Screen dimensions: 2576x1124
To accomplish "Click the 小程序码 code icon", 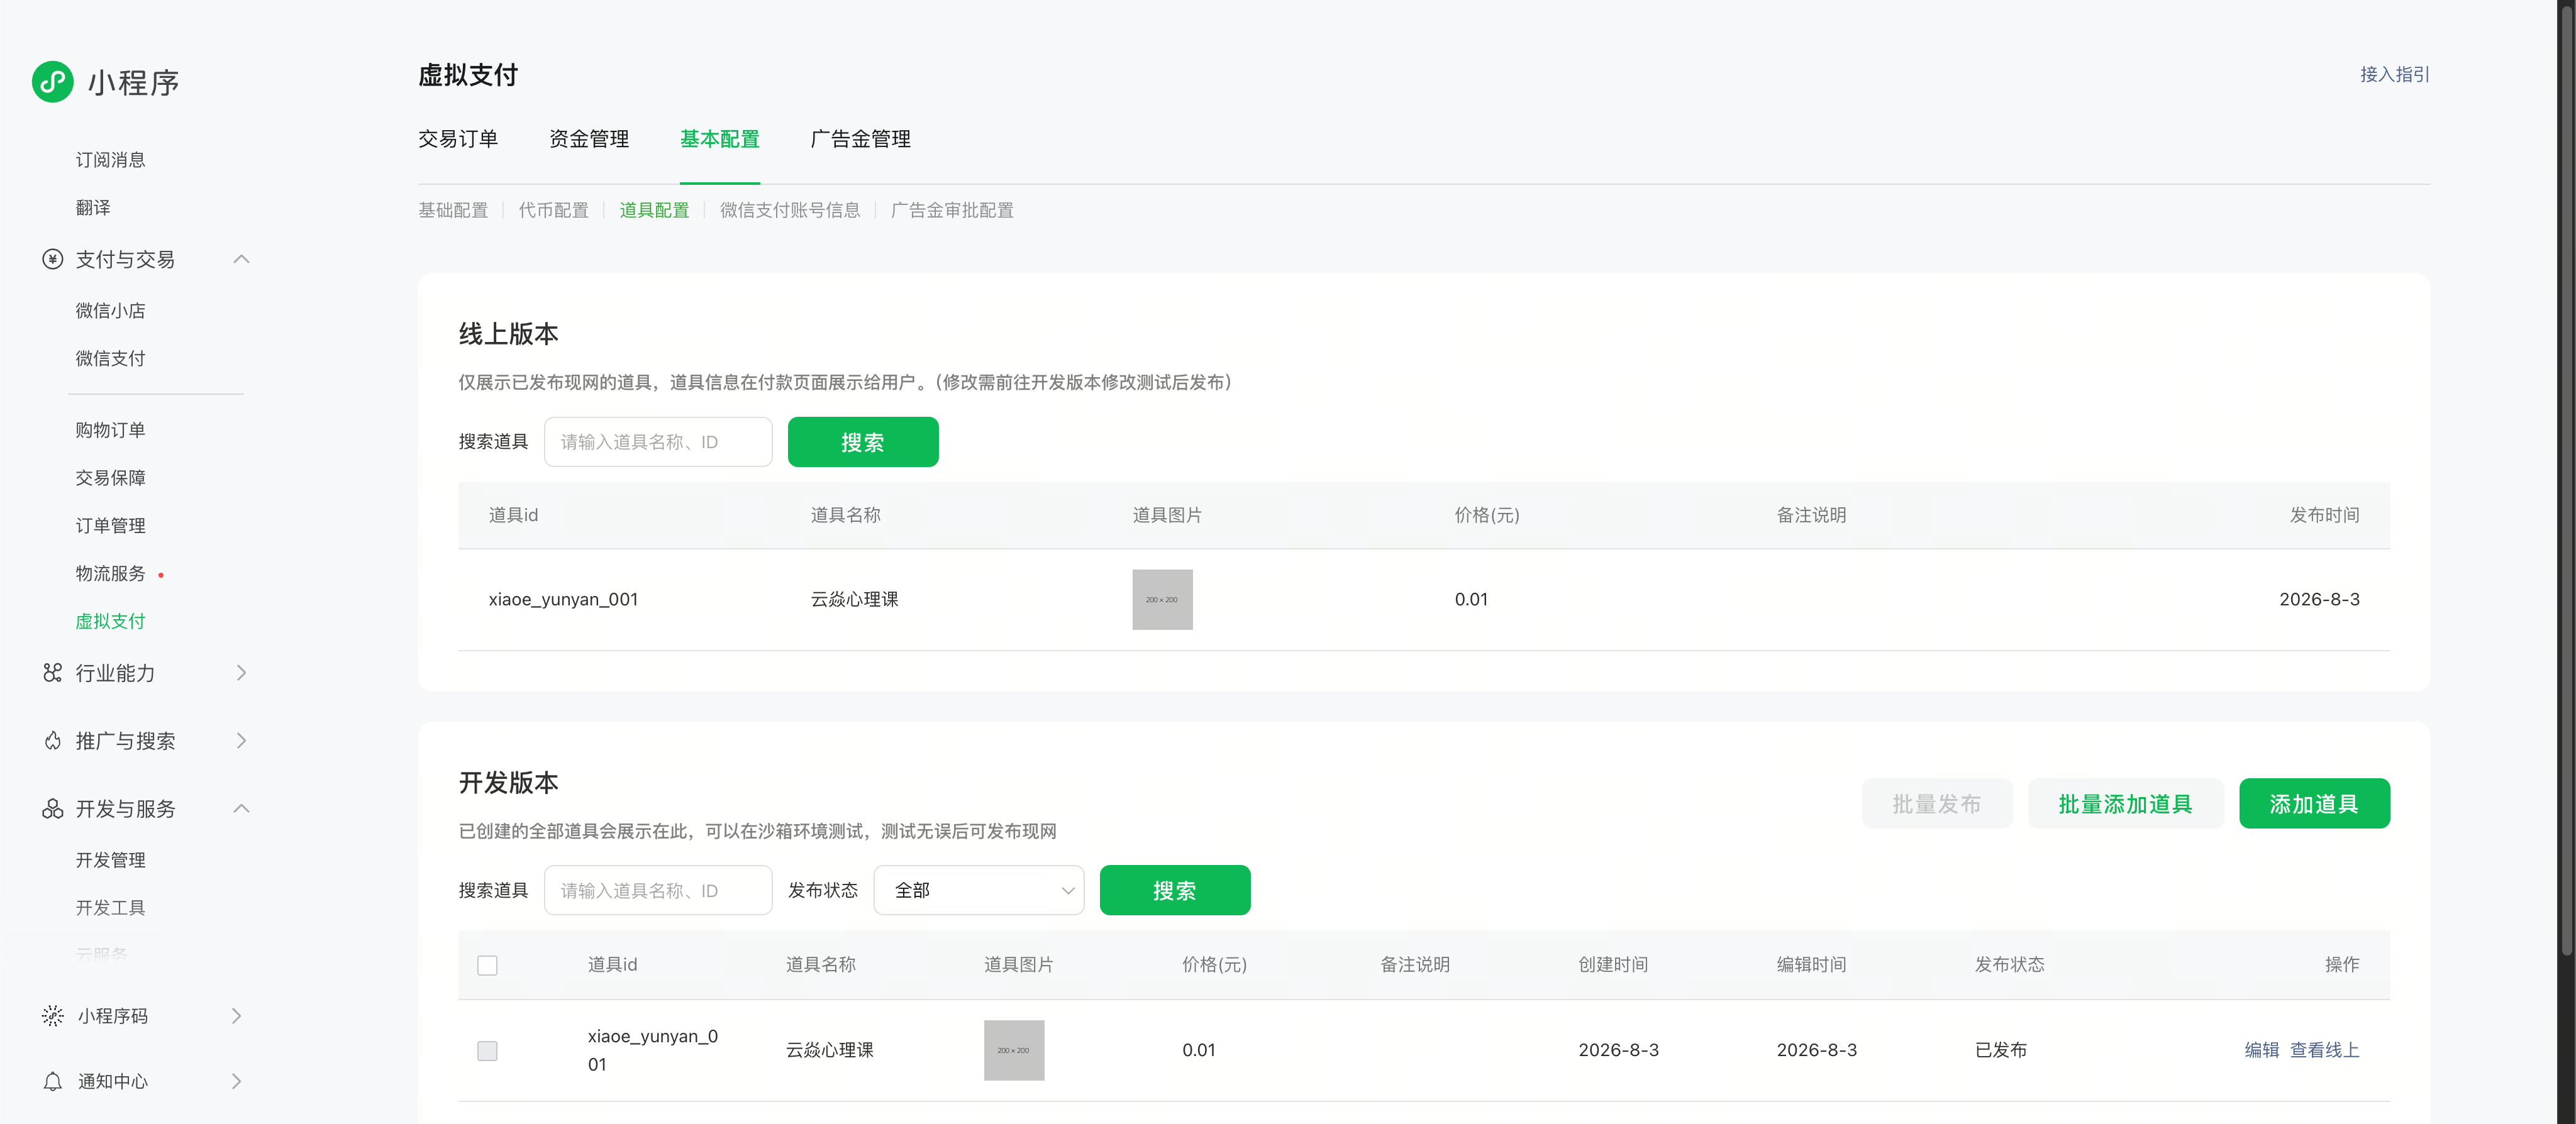I will [53, 1016].
